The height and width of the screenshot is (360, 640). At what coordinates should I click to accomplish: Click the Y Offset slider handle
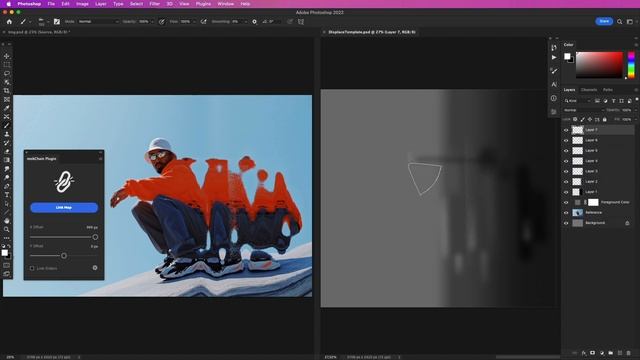pyautogui.click(x=64, y=256)
